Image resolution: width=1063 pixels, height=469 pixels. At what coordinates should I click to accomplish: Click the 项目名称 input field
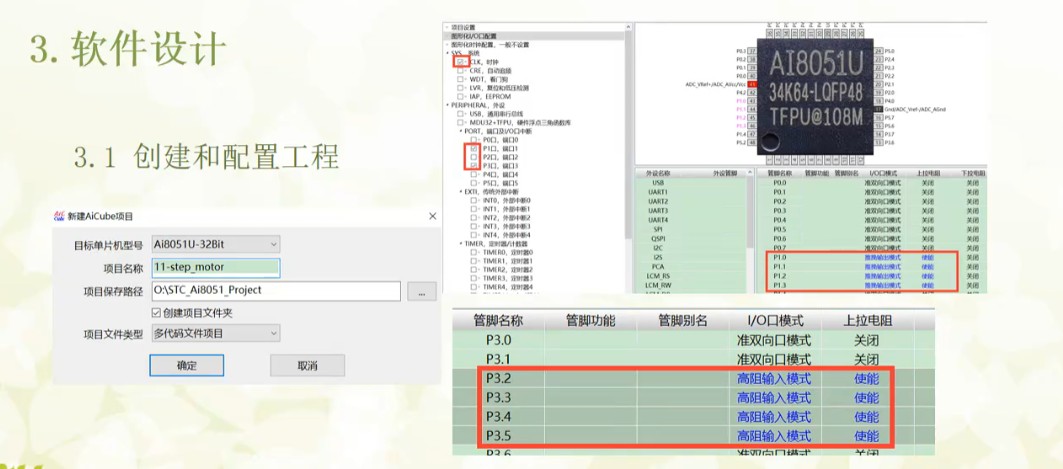[216, 268]
